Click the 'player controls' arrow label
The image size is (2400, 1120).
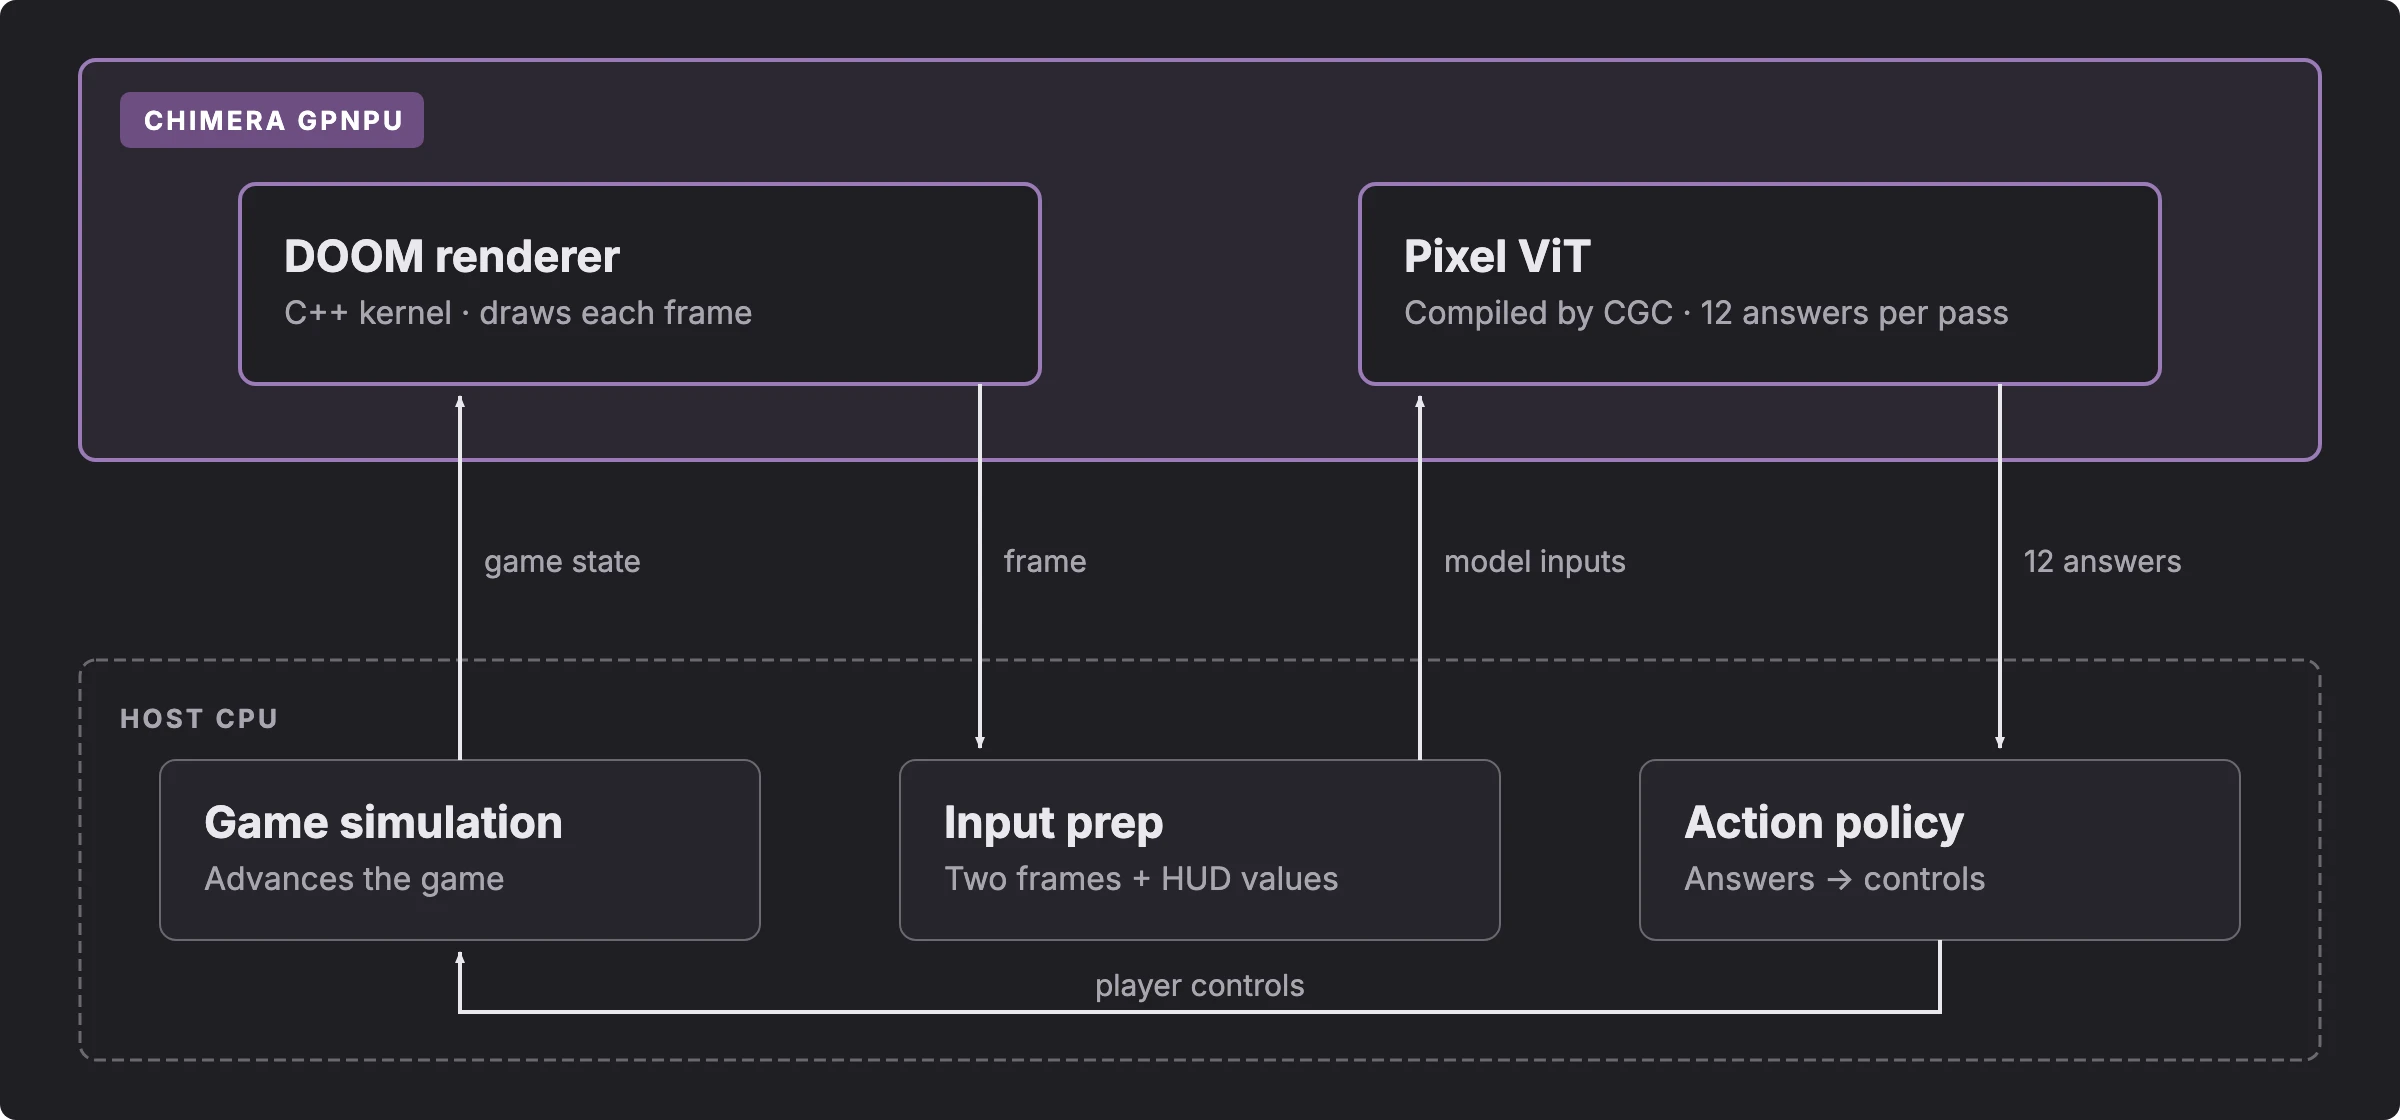1200,985
